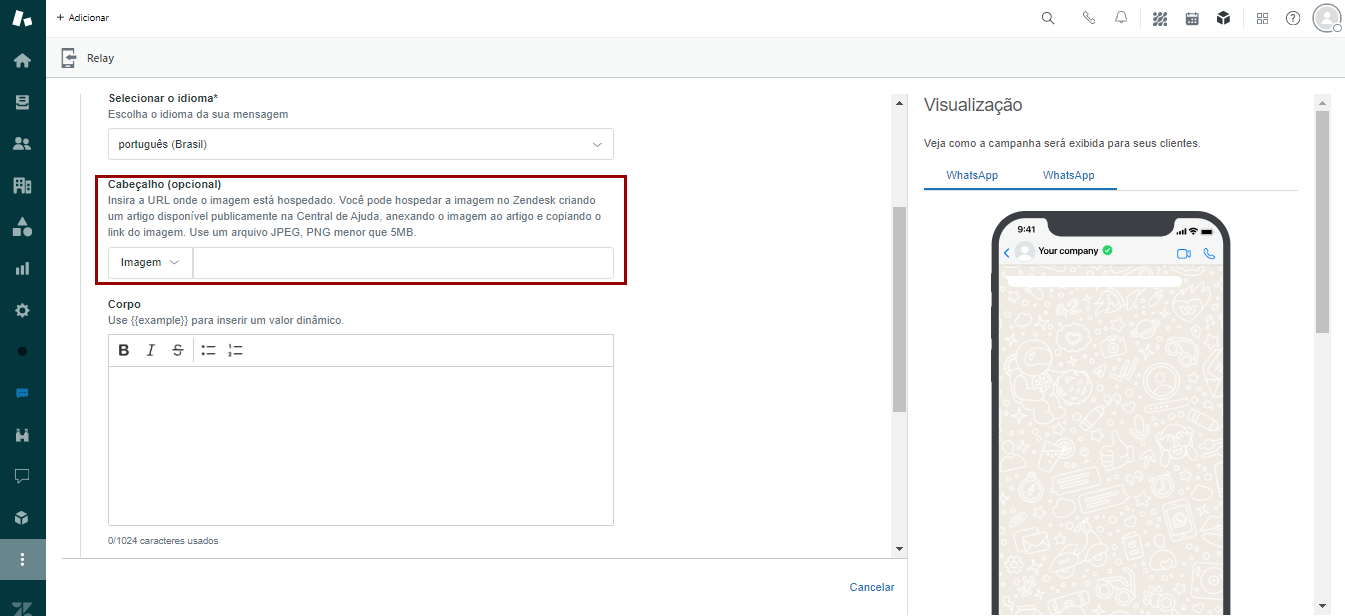Screen dimensions: 1345x616
Task: Click the Adicionar button
Action: click(83, 18)
